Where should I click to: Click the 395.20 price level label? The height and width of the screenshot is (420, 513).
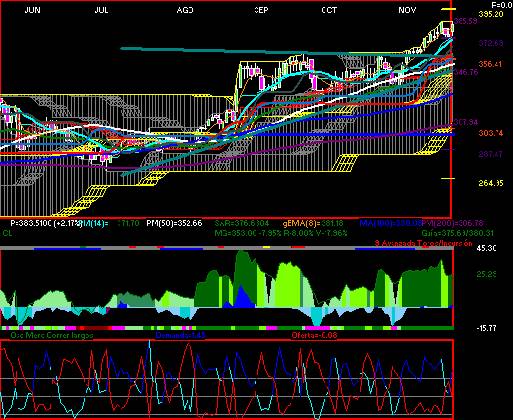(491, 14)
